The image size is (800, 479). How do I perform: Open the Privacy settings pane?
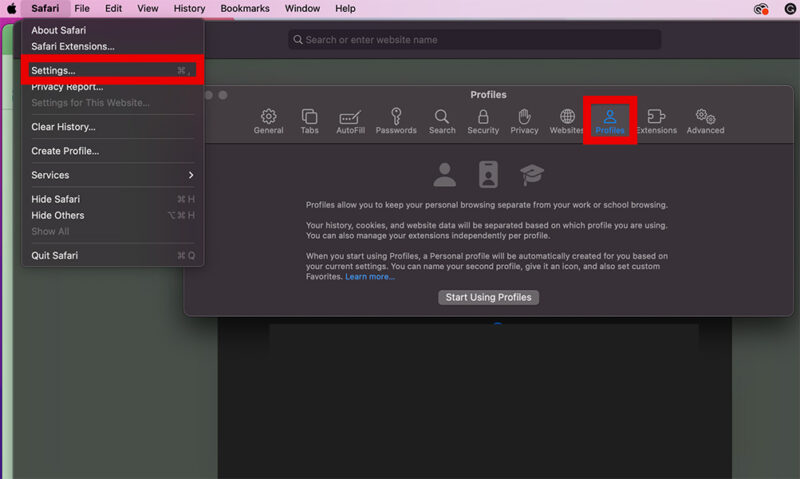[524, 121]
